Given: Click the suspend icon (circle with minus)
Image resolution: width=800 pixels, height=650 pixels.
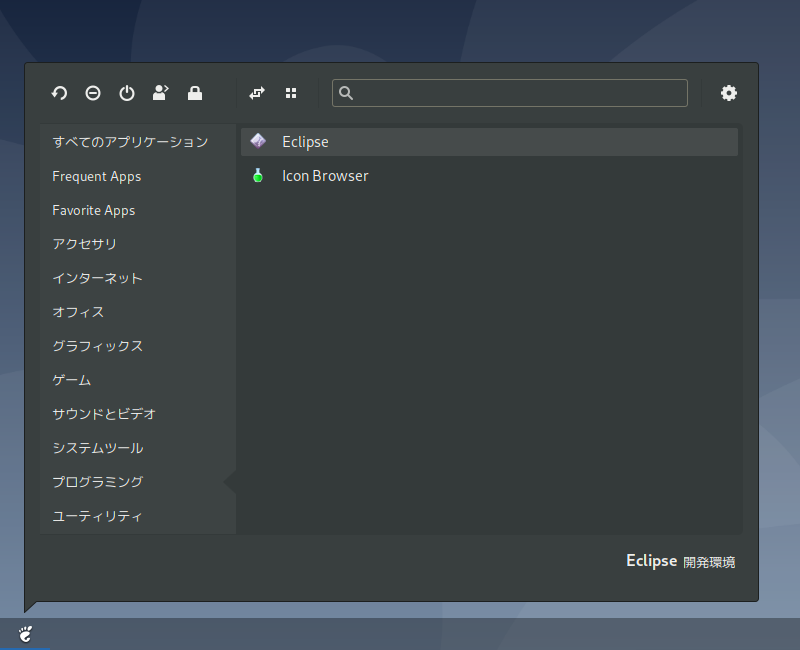Looking at the screenshot, I should [93, 93].
